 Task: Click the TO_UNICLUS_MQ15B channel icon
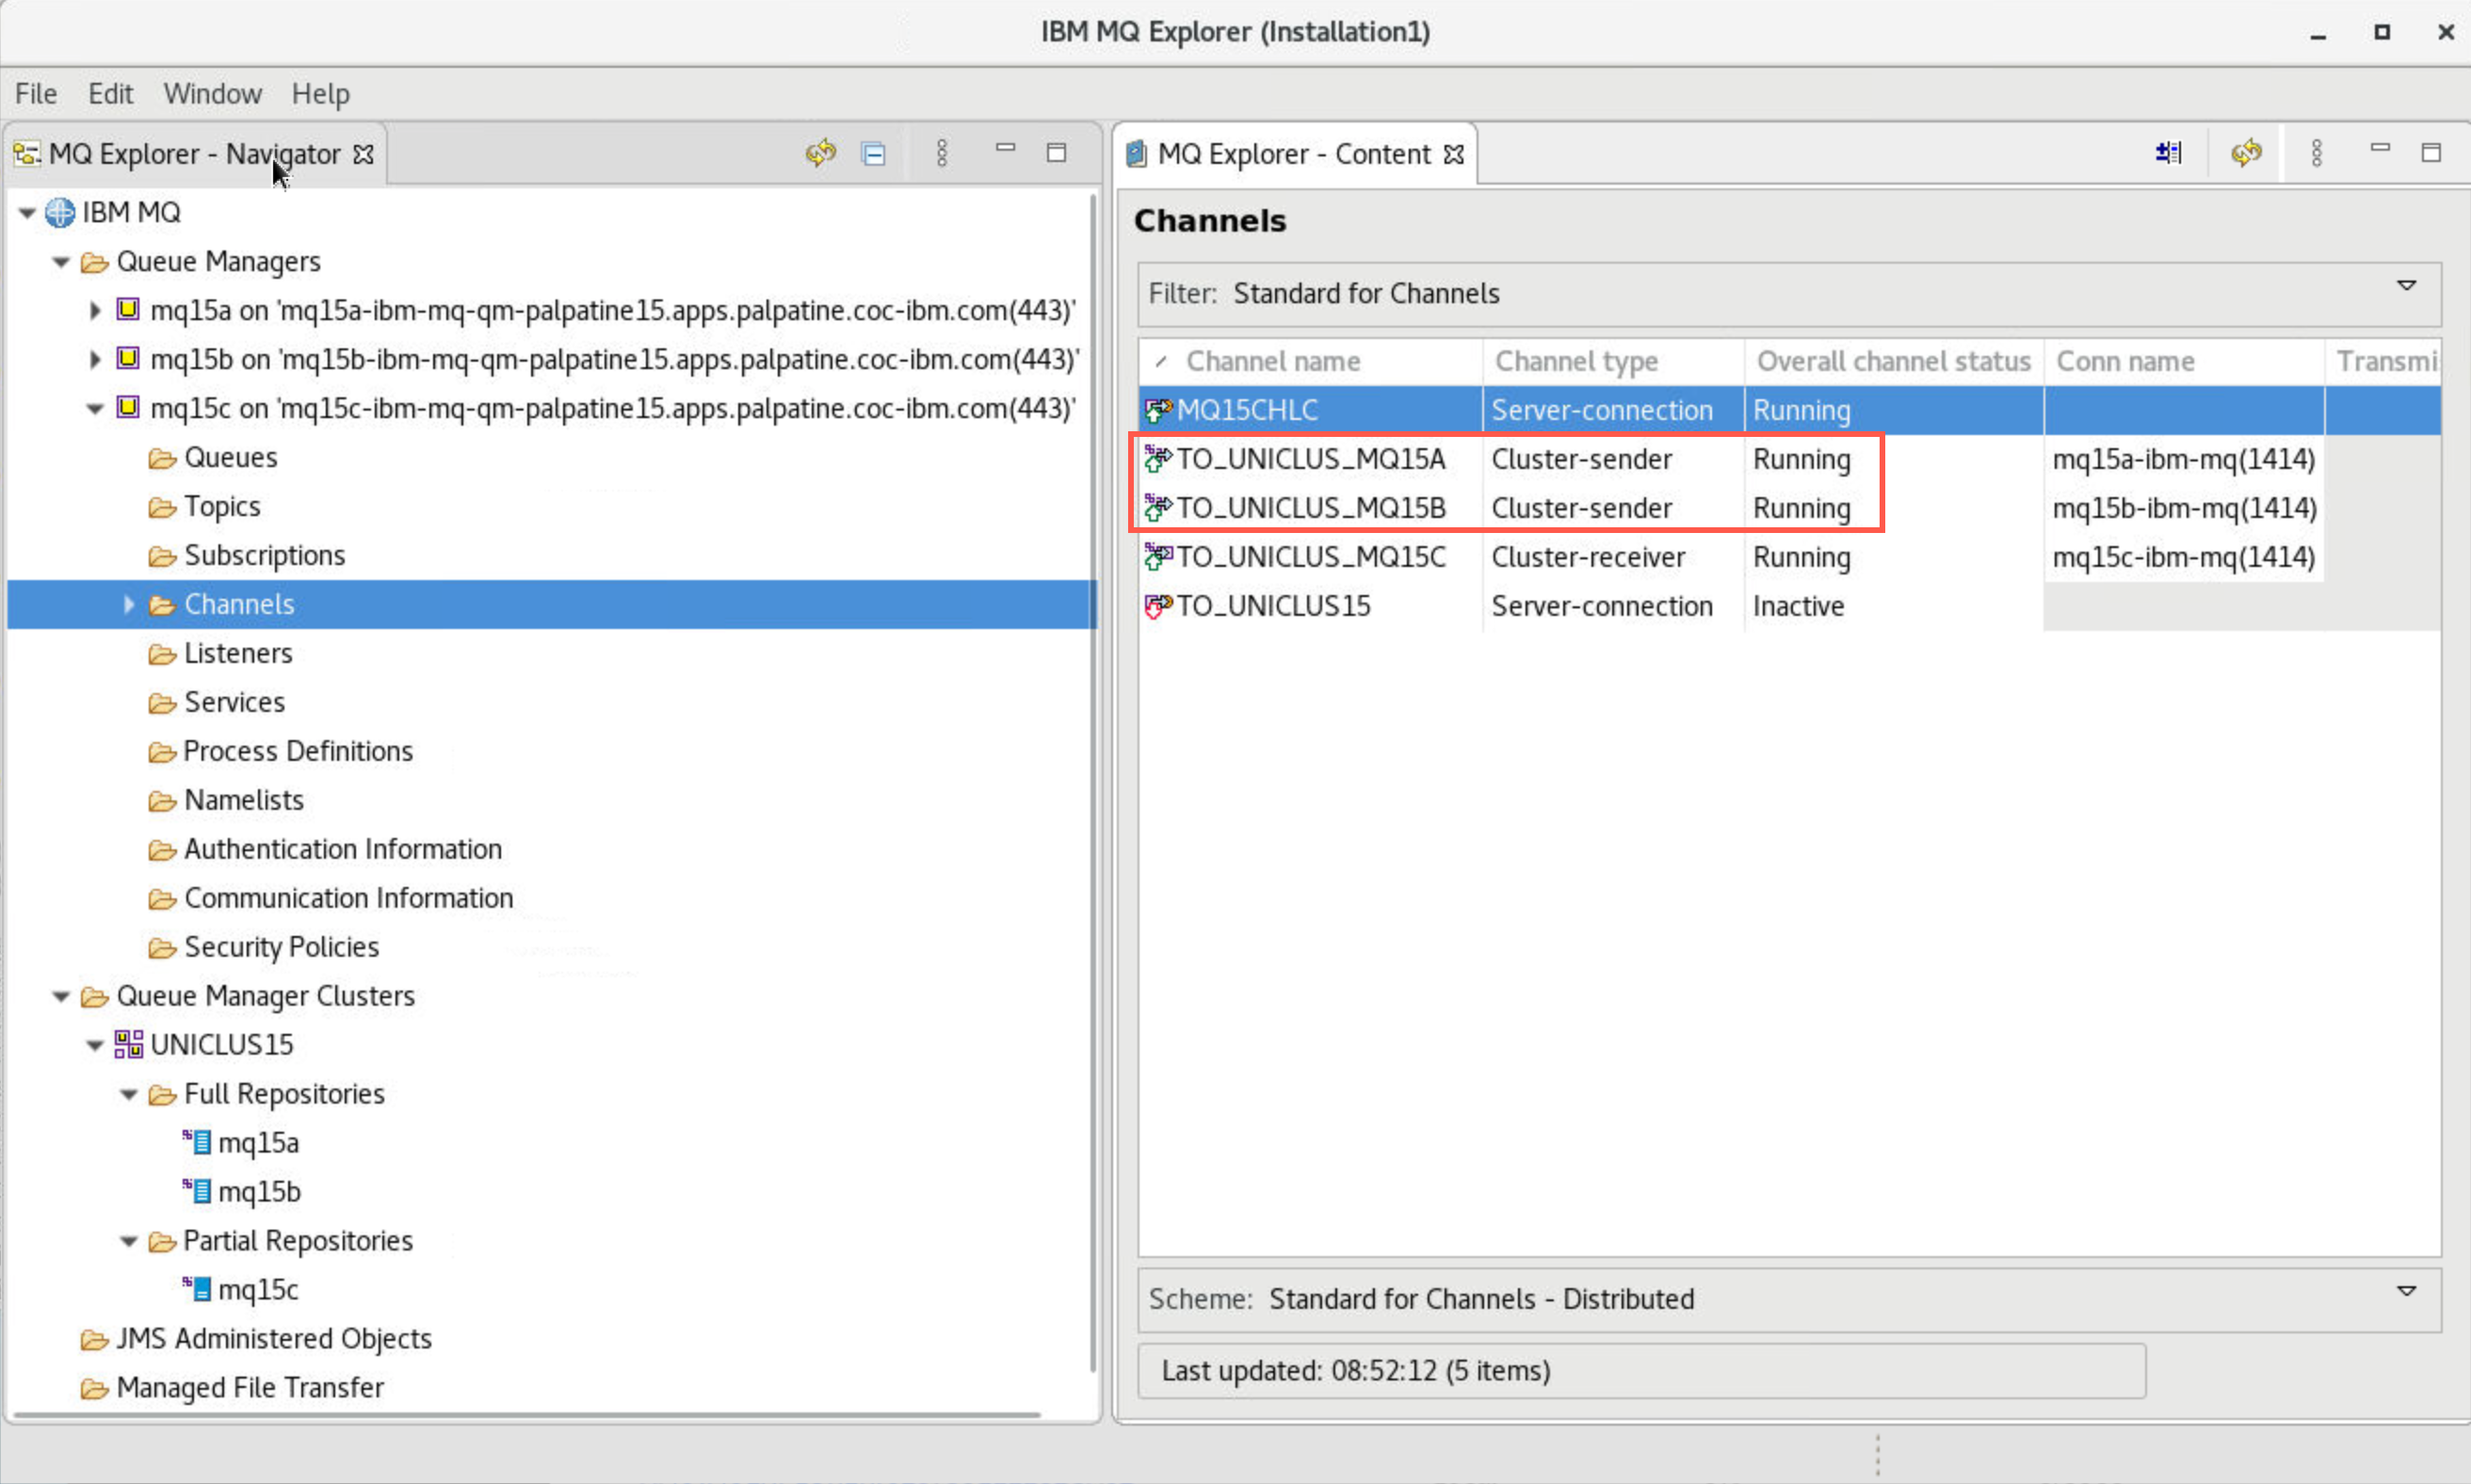(x=1158, y=508)
